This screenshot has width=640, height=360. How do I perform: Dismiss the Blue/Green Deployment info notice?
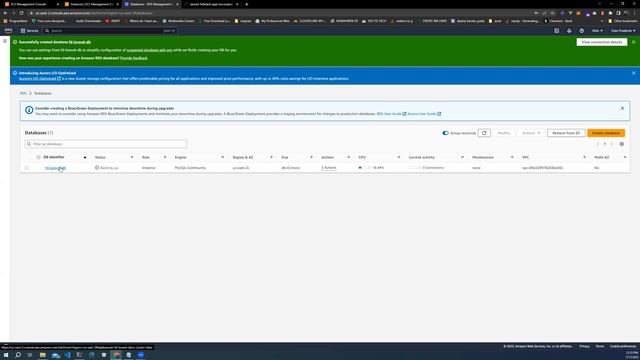pos(622,108)
